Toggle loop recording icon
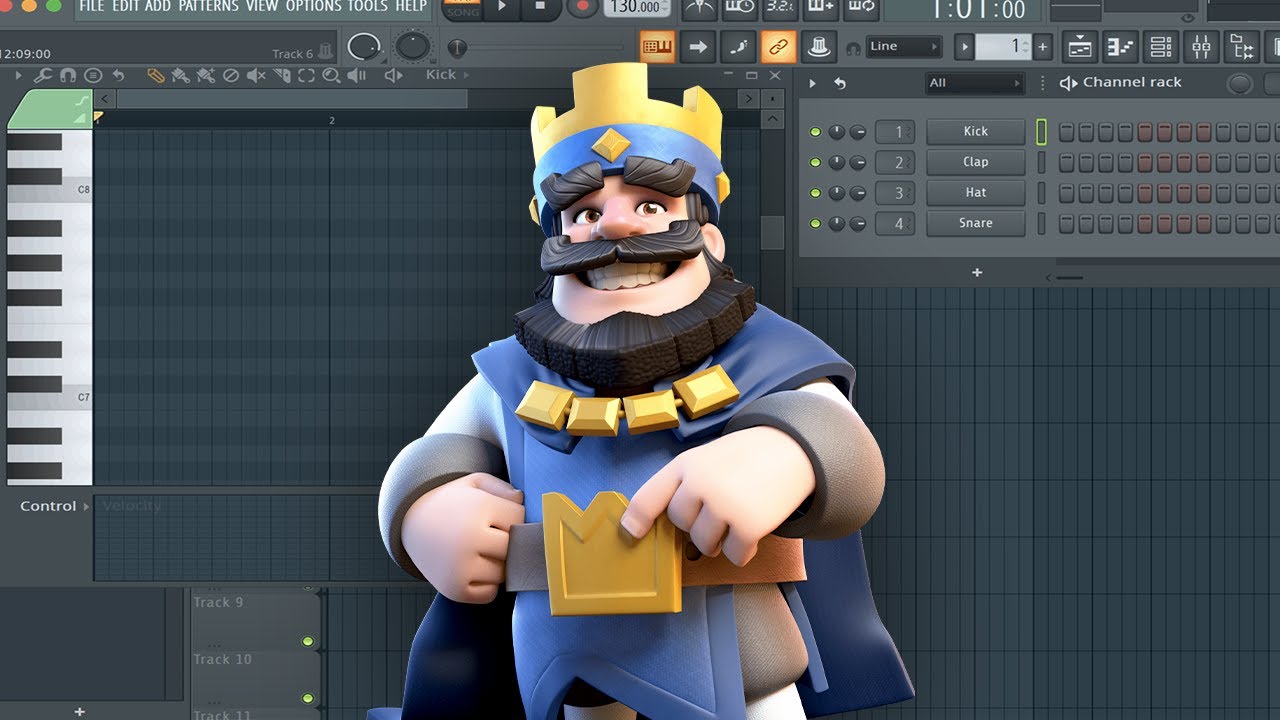This screenshot has width=1280, height=720. (x=861, y=8)
